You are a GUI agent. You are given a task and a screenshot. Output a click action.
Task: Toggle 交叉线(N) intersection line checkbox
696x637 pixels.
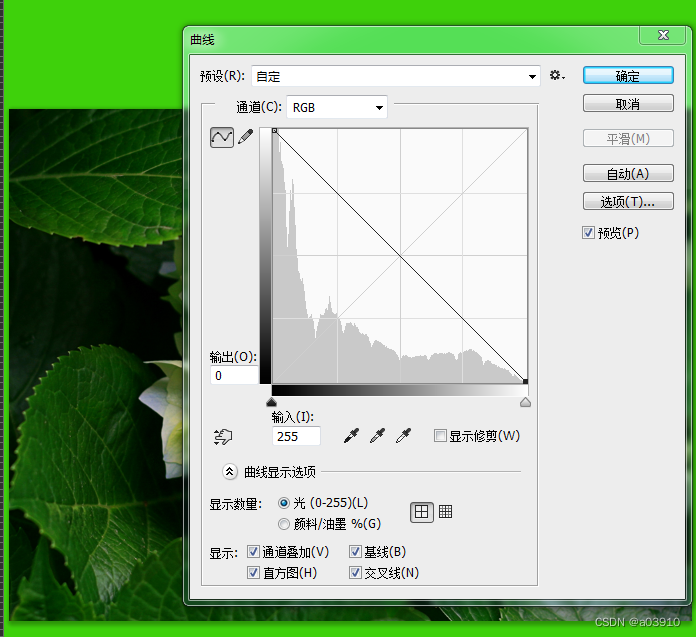pyautogui.click(x=355, y=573)
